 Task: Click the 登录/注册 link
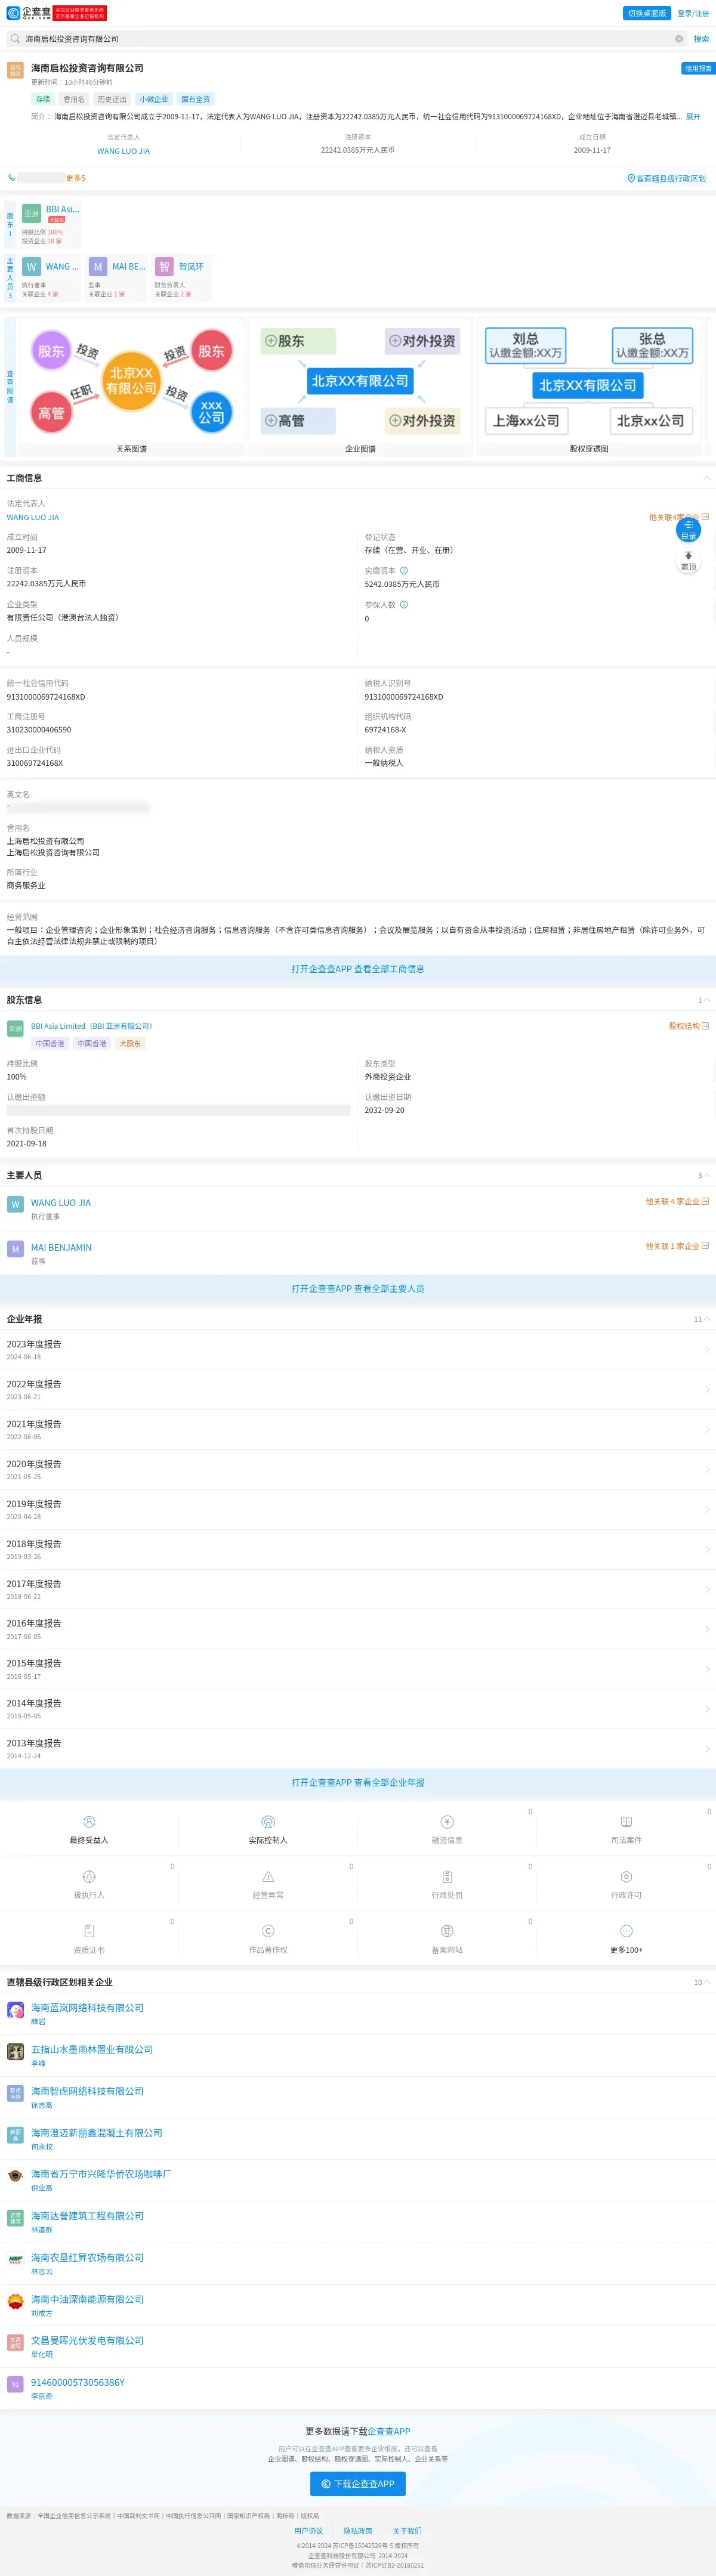(693, 13)
